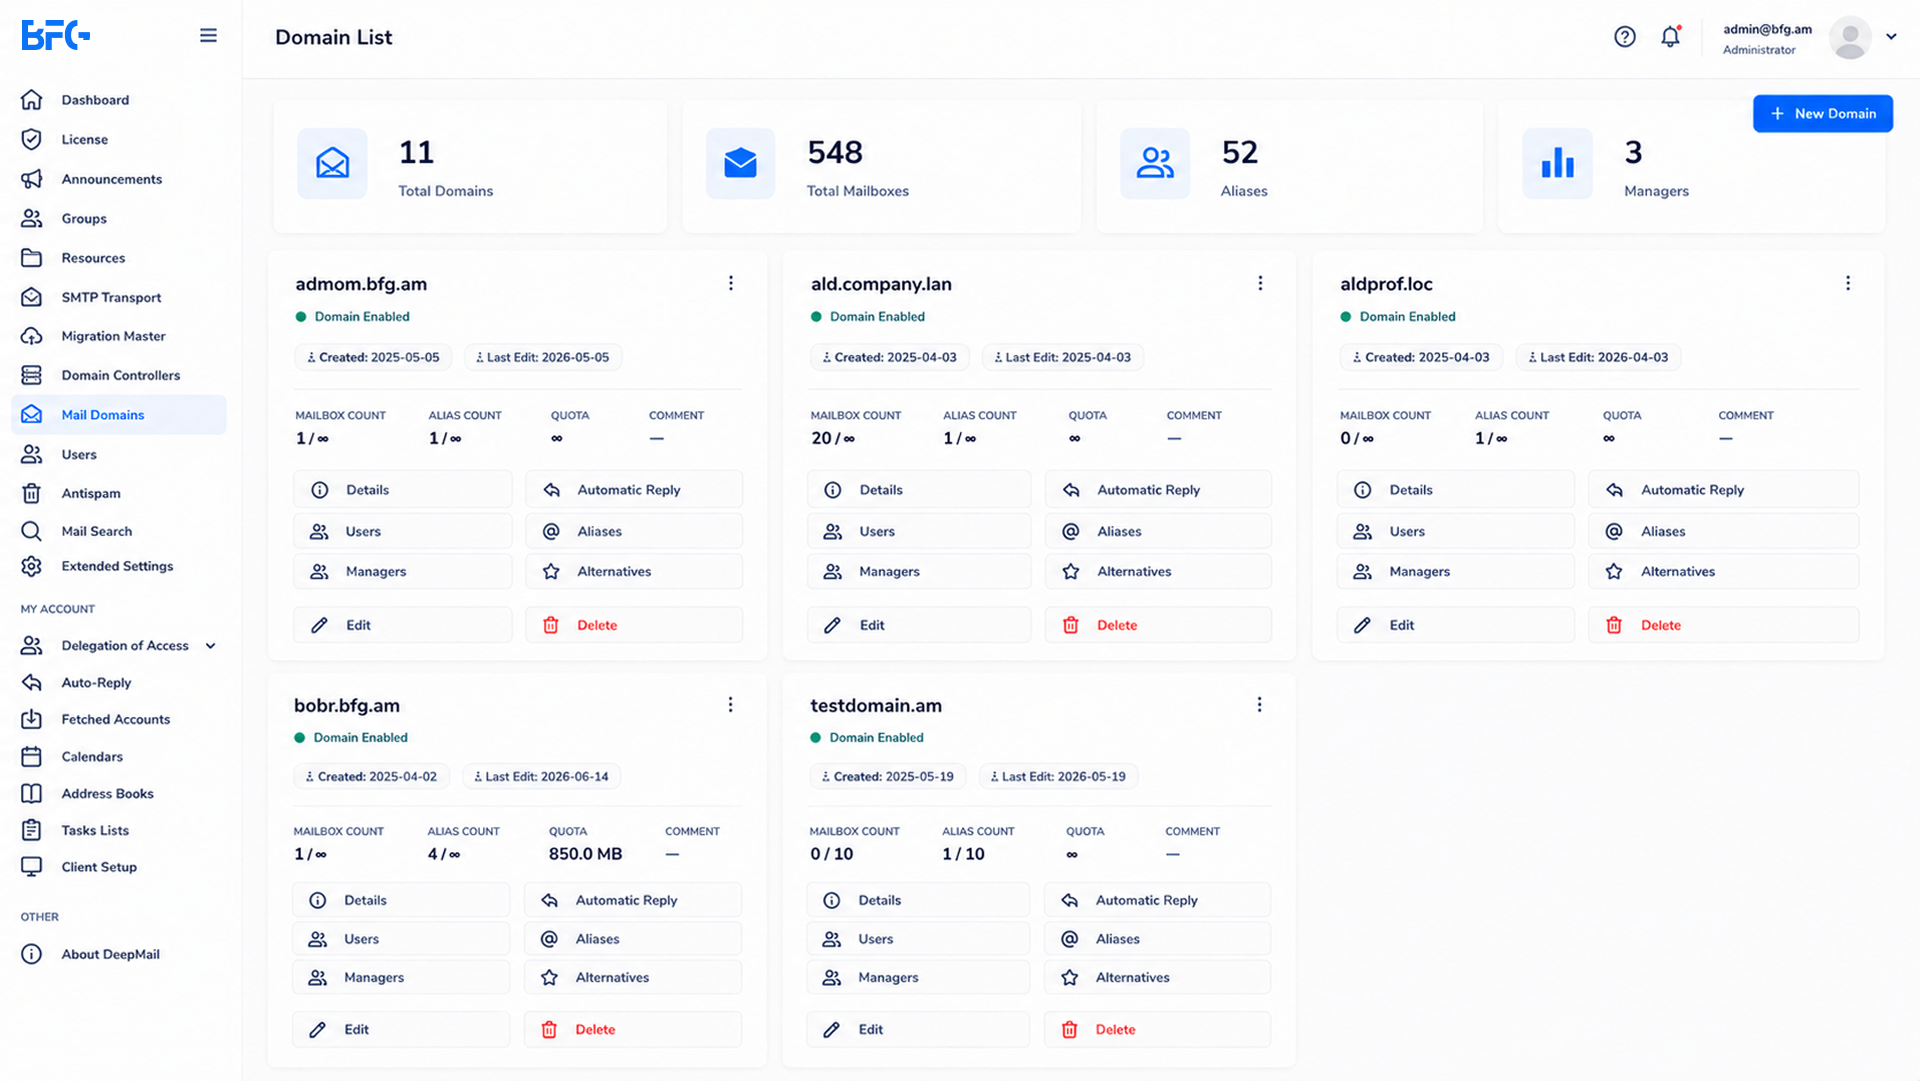Open the notifications bell
Screen dimensions: 1920x1081
click(x=1670, y=37)
